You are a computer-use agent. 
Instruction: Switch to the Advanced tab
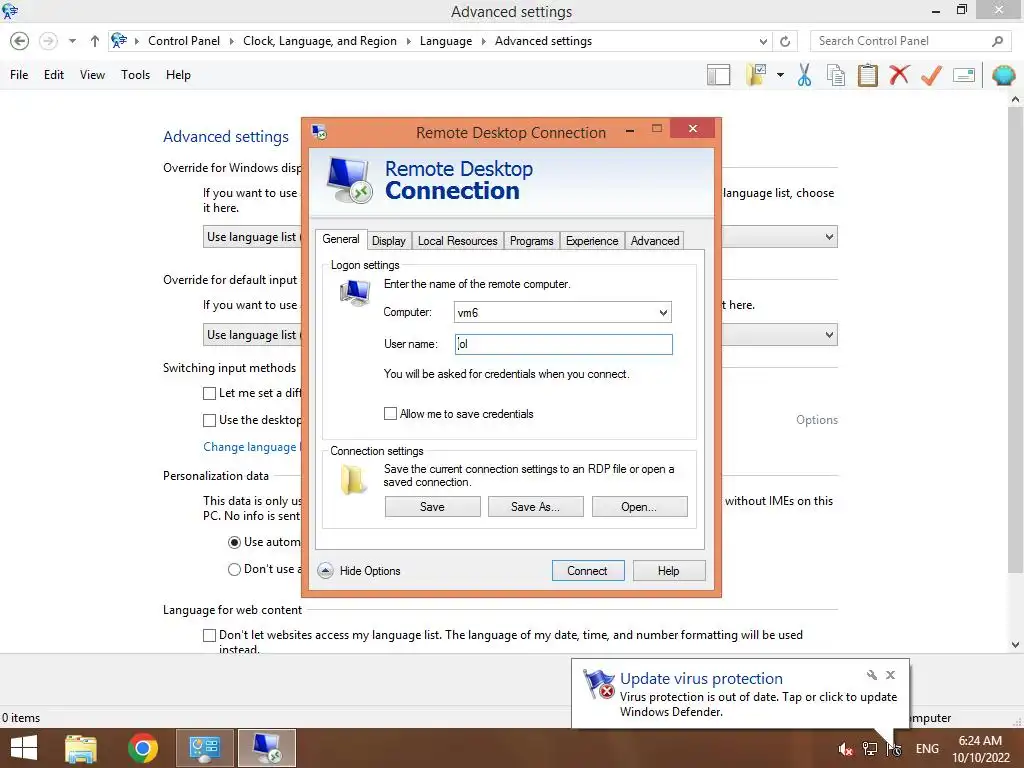click(x=654, y=241)
